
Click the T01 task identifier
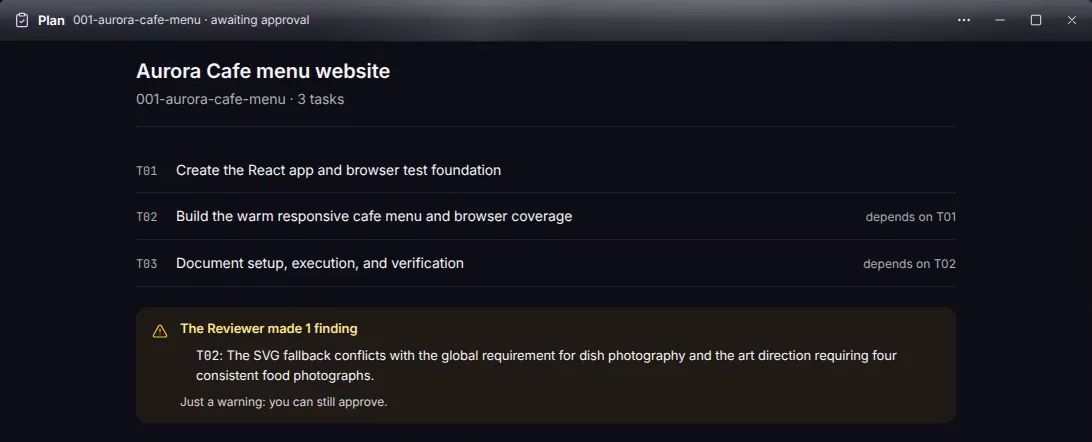[x=147, y=171]
